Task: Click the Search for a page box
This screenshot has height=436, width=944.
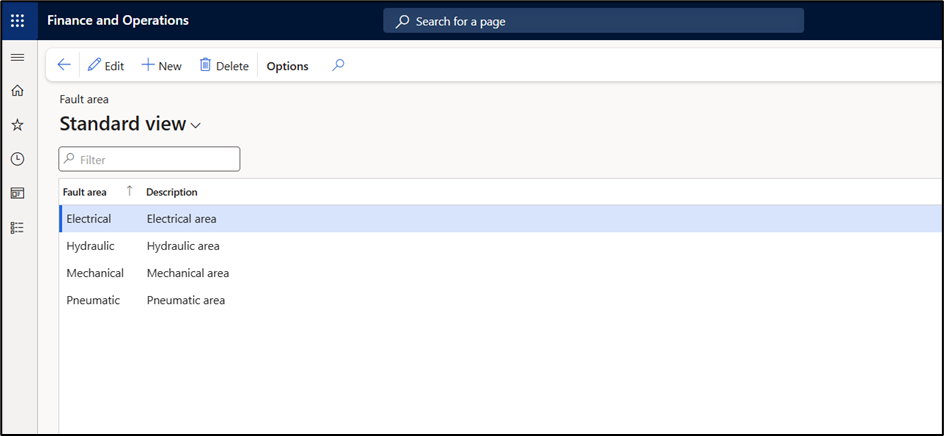Action: coord(593,21)
